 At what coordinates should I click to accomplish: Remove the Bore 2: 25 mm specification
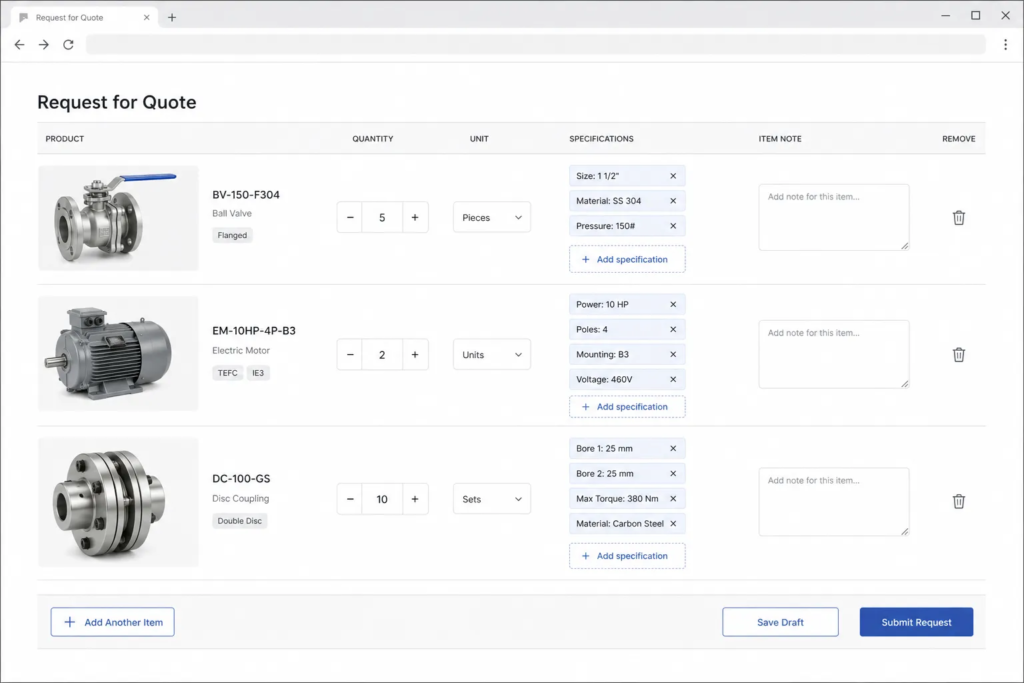673,473
